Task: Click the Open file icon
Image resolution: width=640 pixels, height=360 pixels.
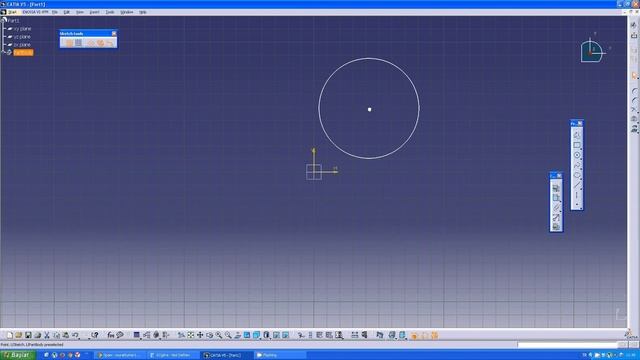Action: click(18, 335)
